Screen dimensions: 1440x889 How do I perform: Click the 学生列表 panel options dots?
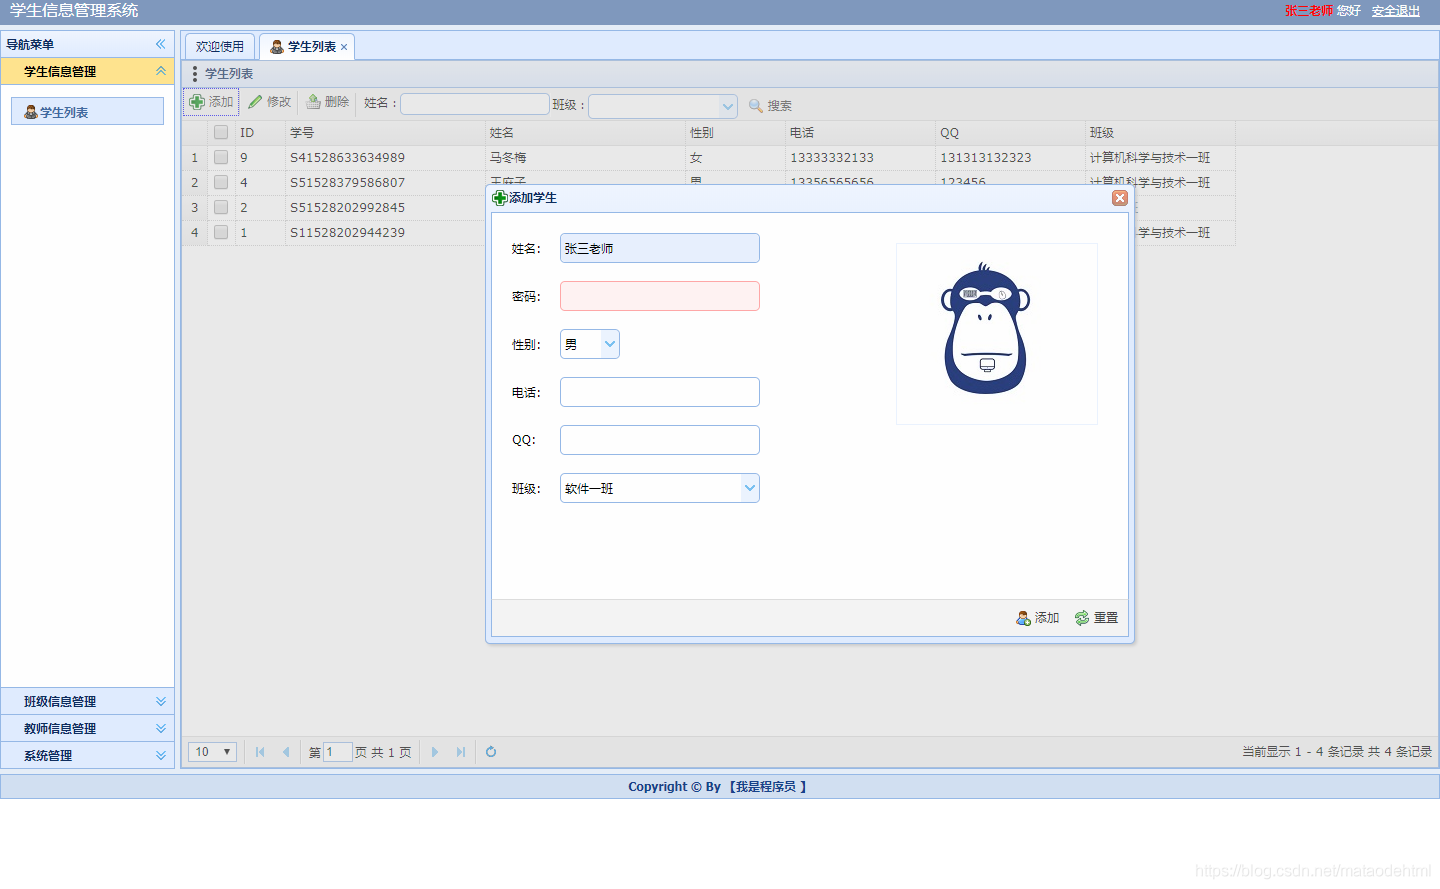coord(195,74)
